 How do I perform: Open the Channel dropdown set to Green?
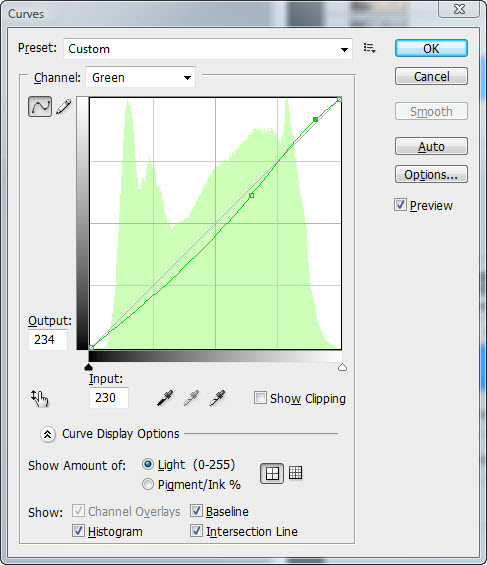140,77
